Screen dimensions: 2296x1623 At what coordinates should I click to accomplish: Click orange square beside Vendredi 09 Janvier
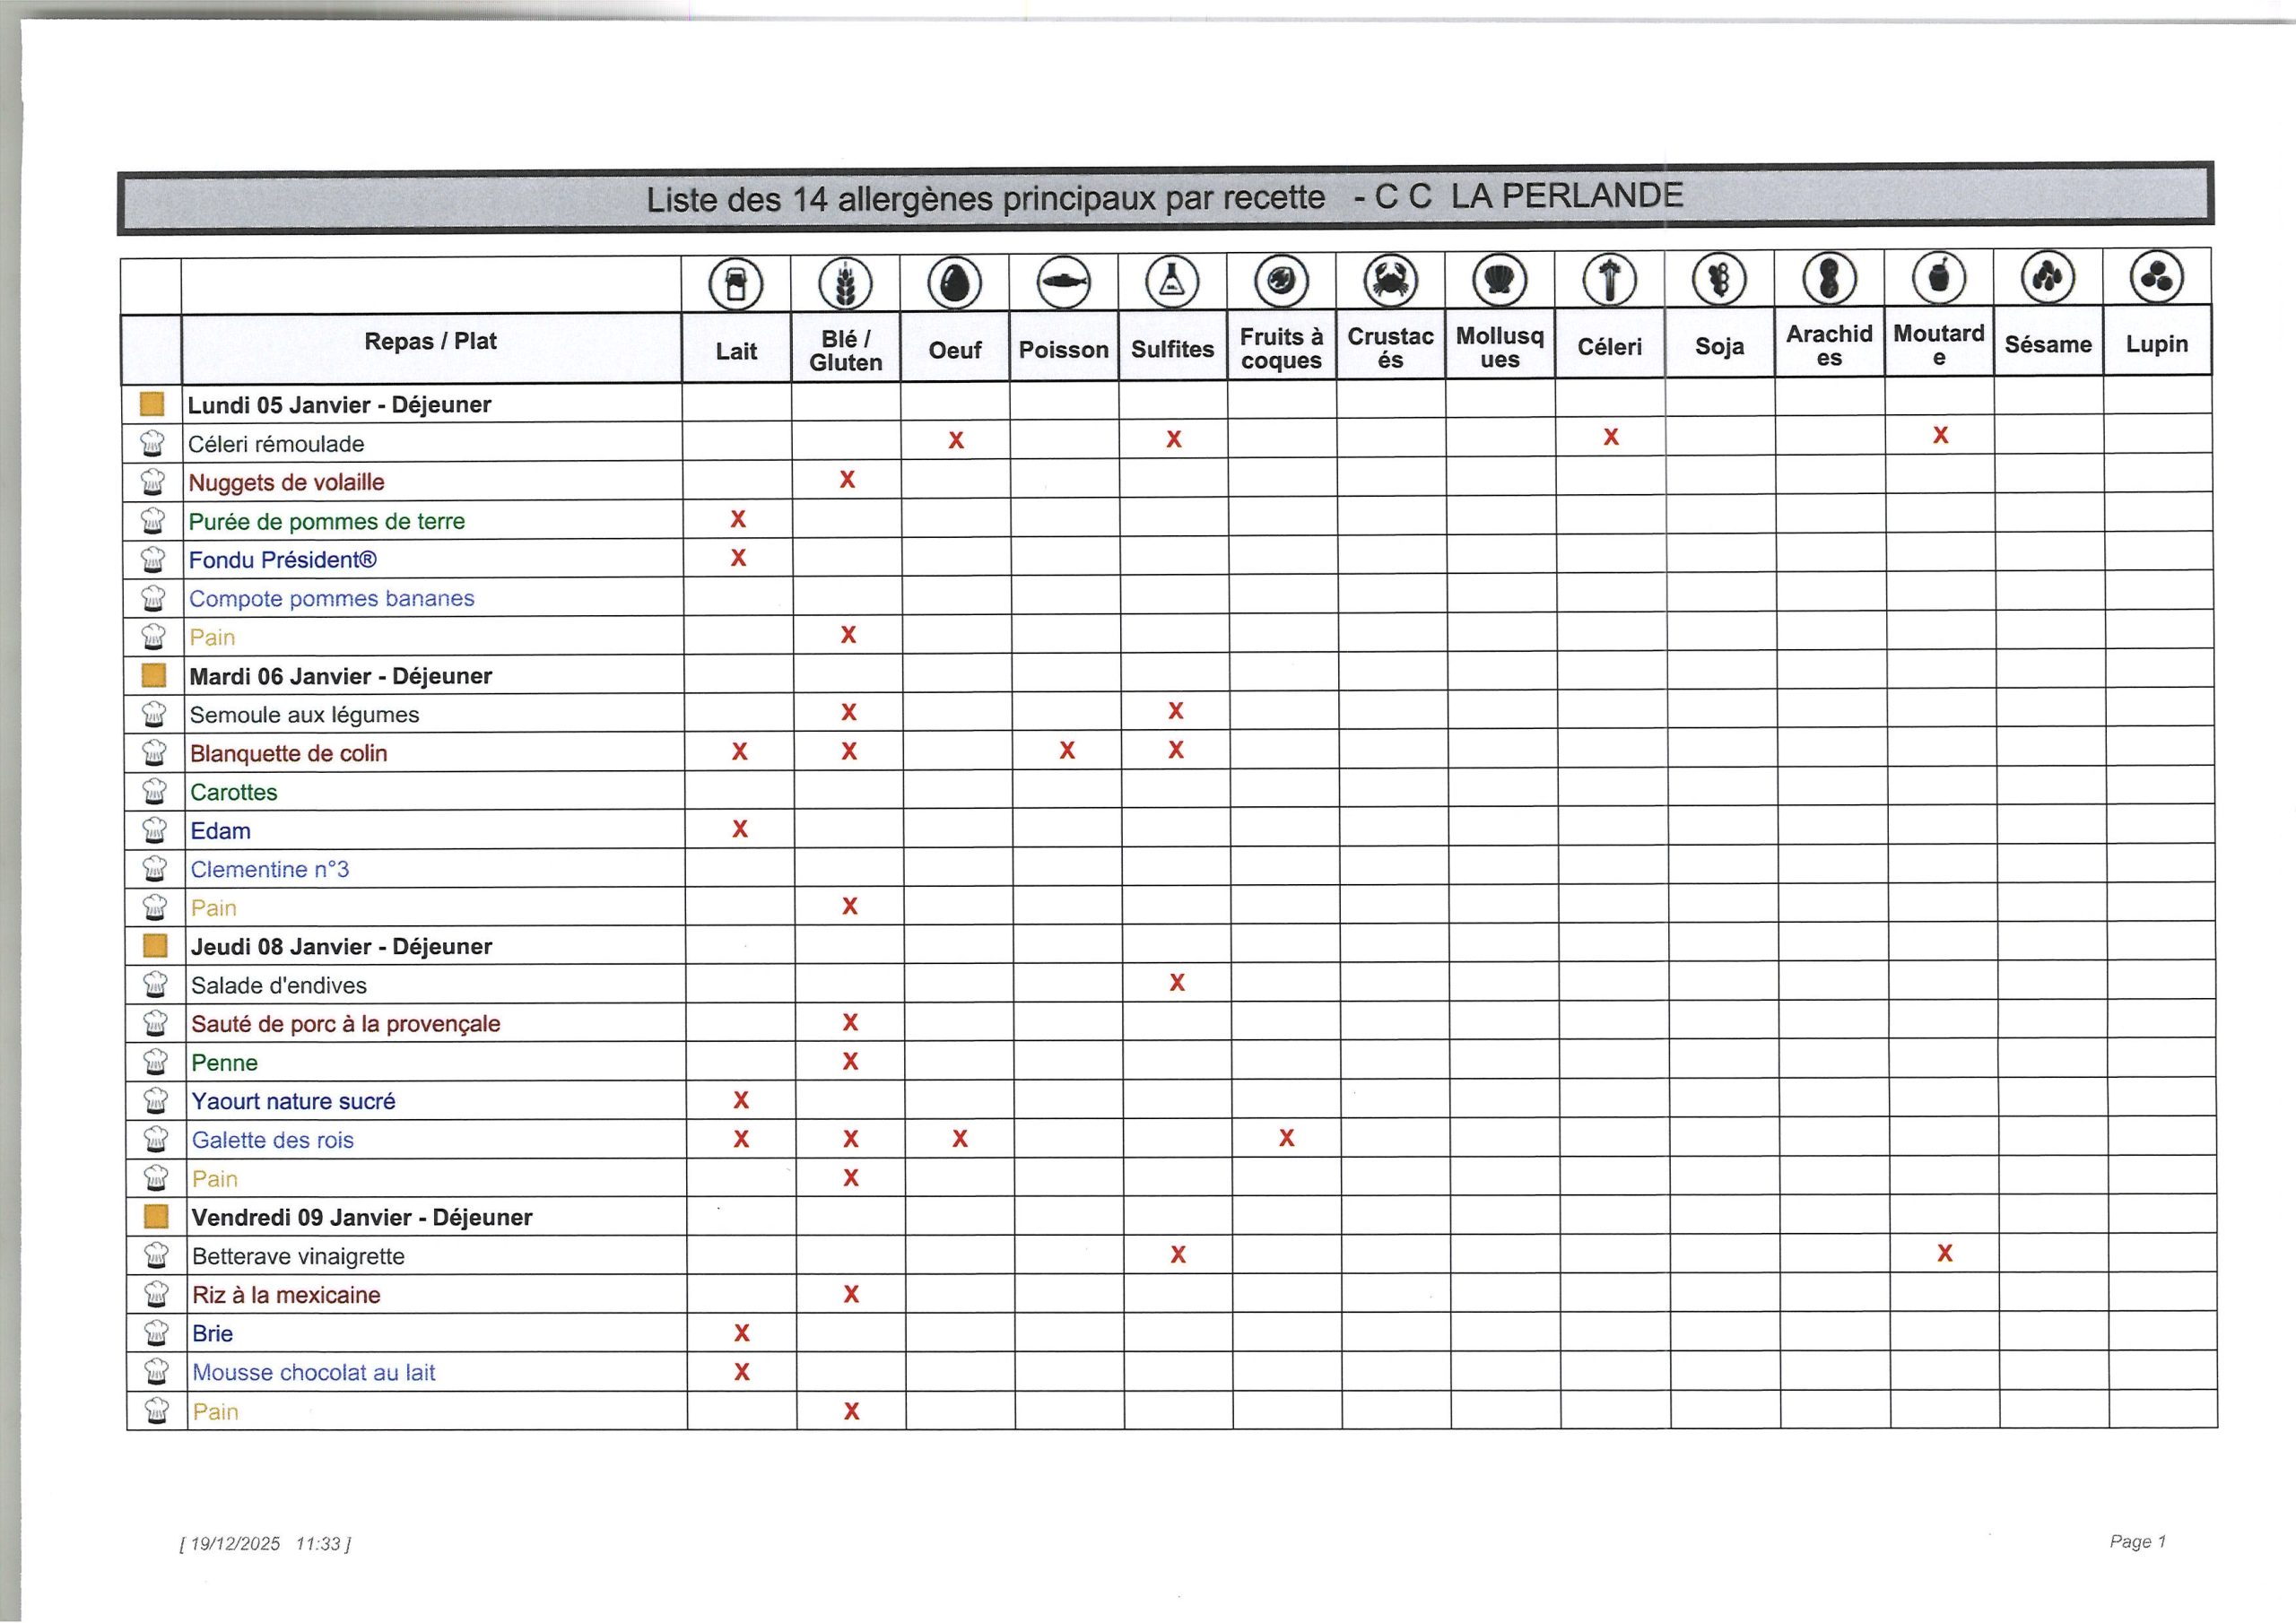click(156, 1217)
